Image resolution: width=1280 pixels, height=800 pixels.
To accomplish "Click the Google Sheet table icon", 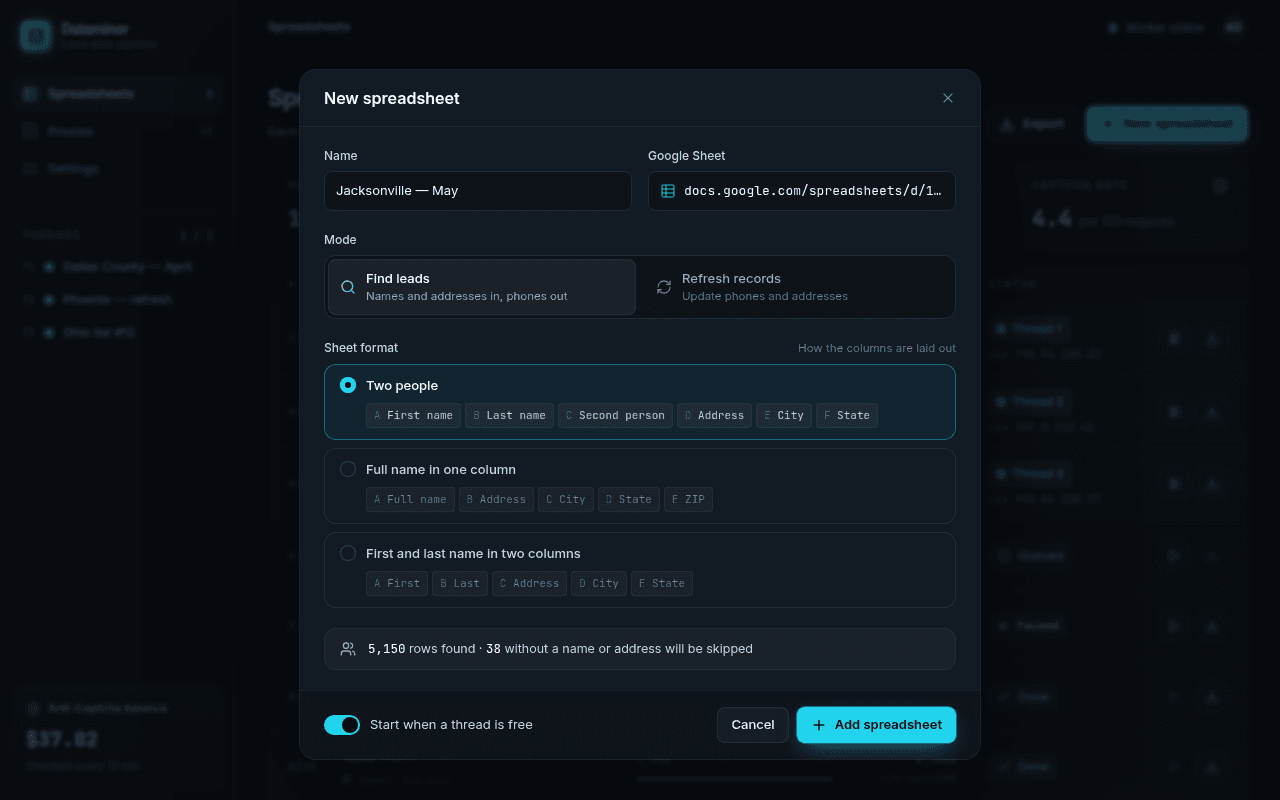I will [668, 191].
